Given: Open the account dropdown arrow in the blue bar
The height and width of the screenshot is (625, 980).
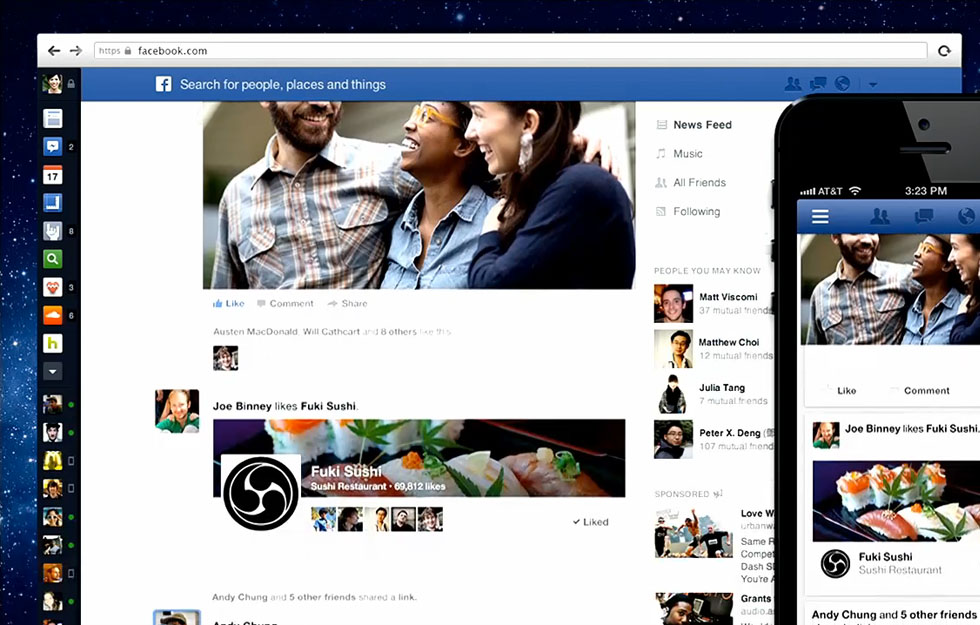Looking at the screenshot, I should coord(872,84).
